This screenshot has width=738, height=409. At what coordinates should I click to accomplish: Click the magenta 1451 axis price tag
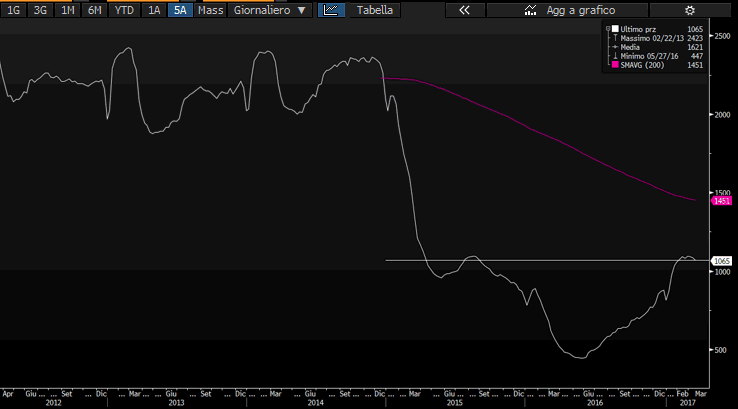(x=722, y=201)
